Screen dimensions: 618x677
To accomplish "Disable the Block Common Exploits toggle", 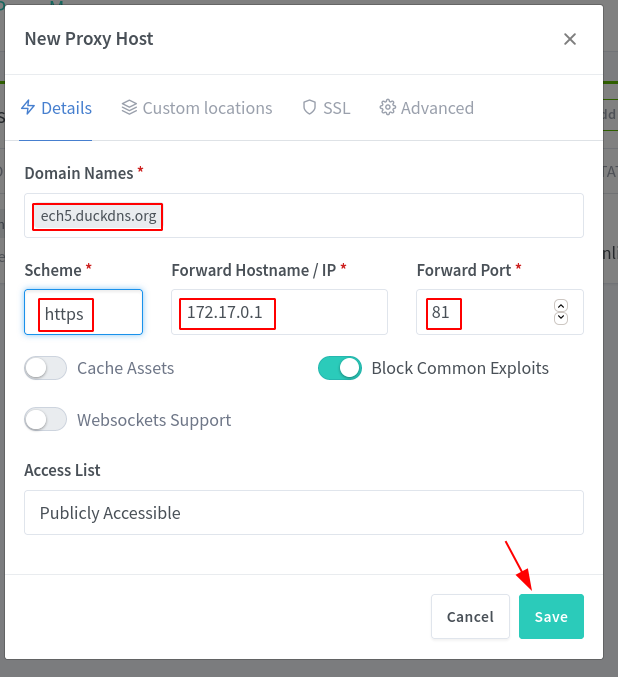I will tap(340, 368).
